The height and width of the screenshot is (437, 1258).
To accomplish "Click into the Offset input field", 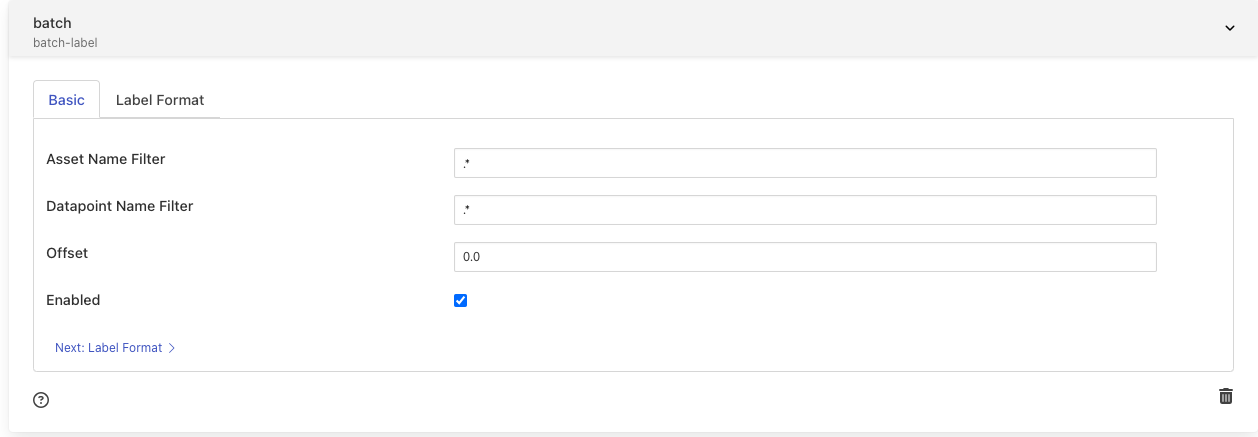I will point(805,257).
